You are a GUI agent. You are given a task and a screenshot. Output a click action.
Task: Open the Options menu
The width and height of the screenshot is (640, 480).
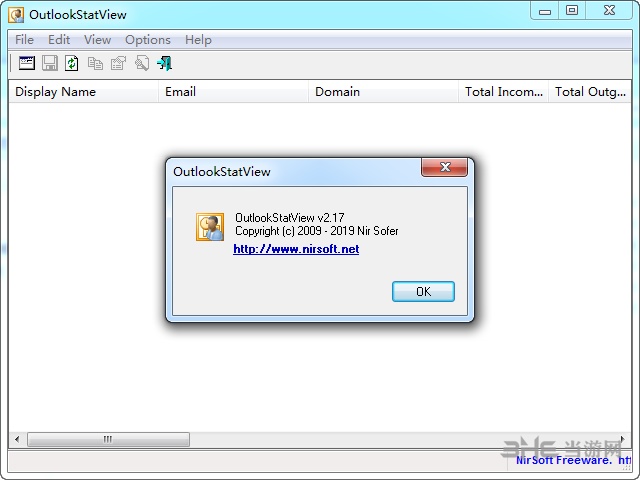pos(148,40)
